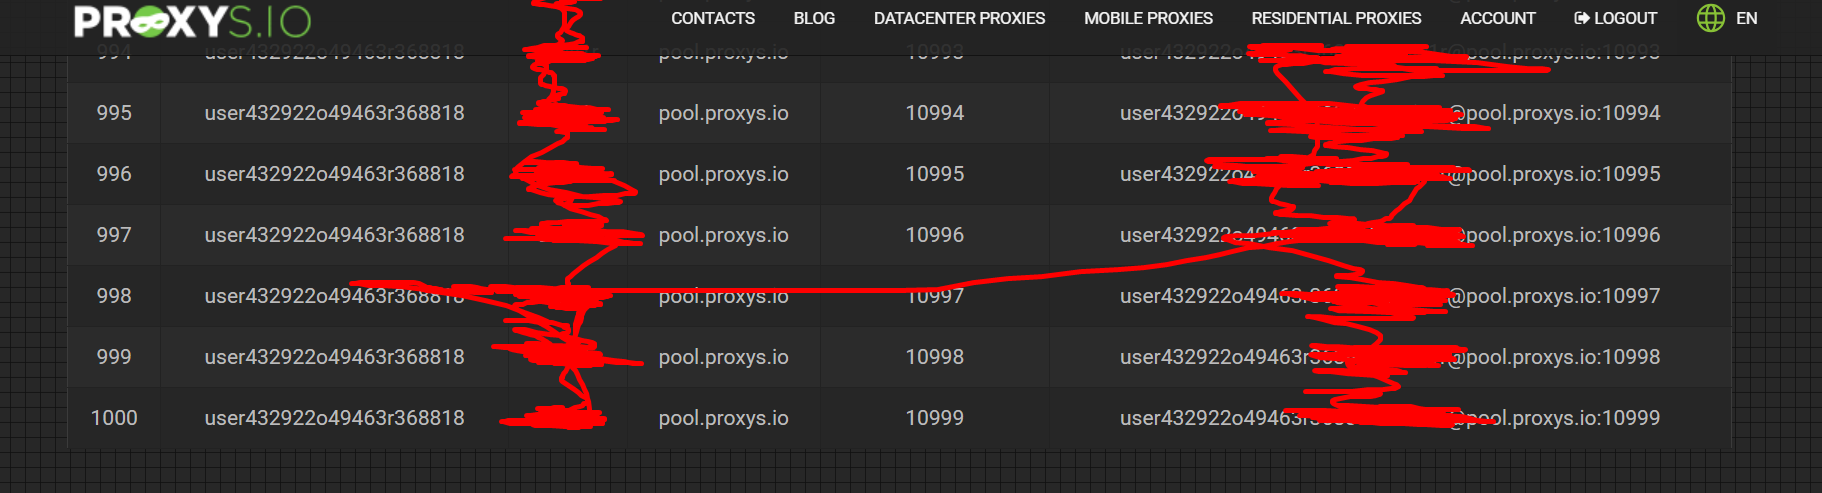Image resolution: width=1822 pixels, height=493 pixels.
Task: Click port value 10996
Action: click(935, 235)
